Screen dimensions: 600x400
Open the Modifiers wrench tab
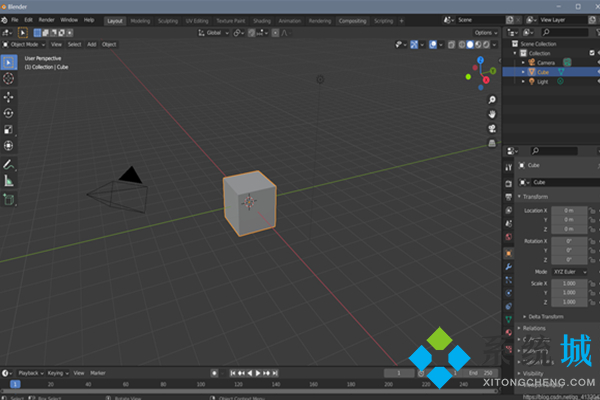tap(509, 267)
